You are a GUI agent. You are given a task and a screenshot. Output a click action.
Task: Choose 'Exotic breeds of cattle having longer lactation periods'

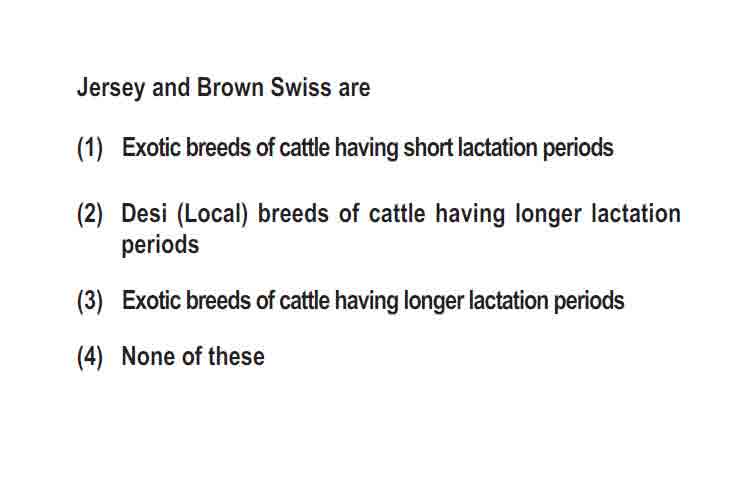(373, 301)
